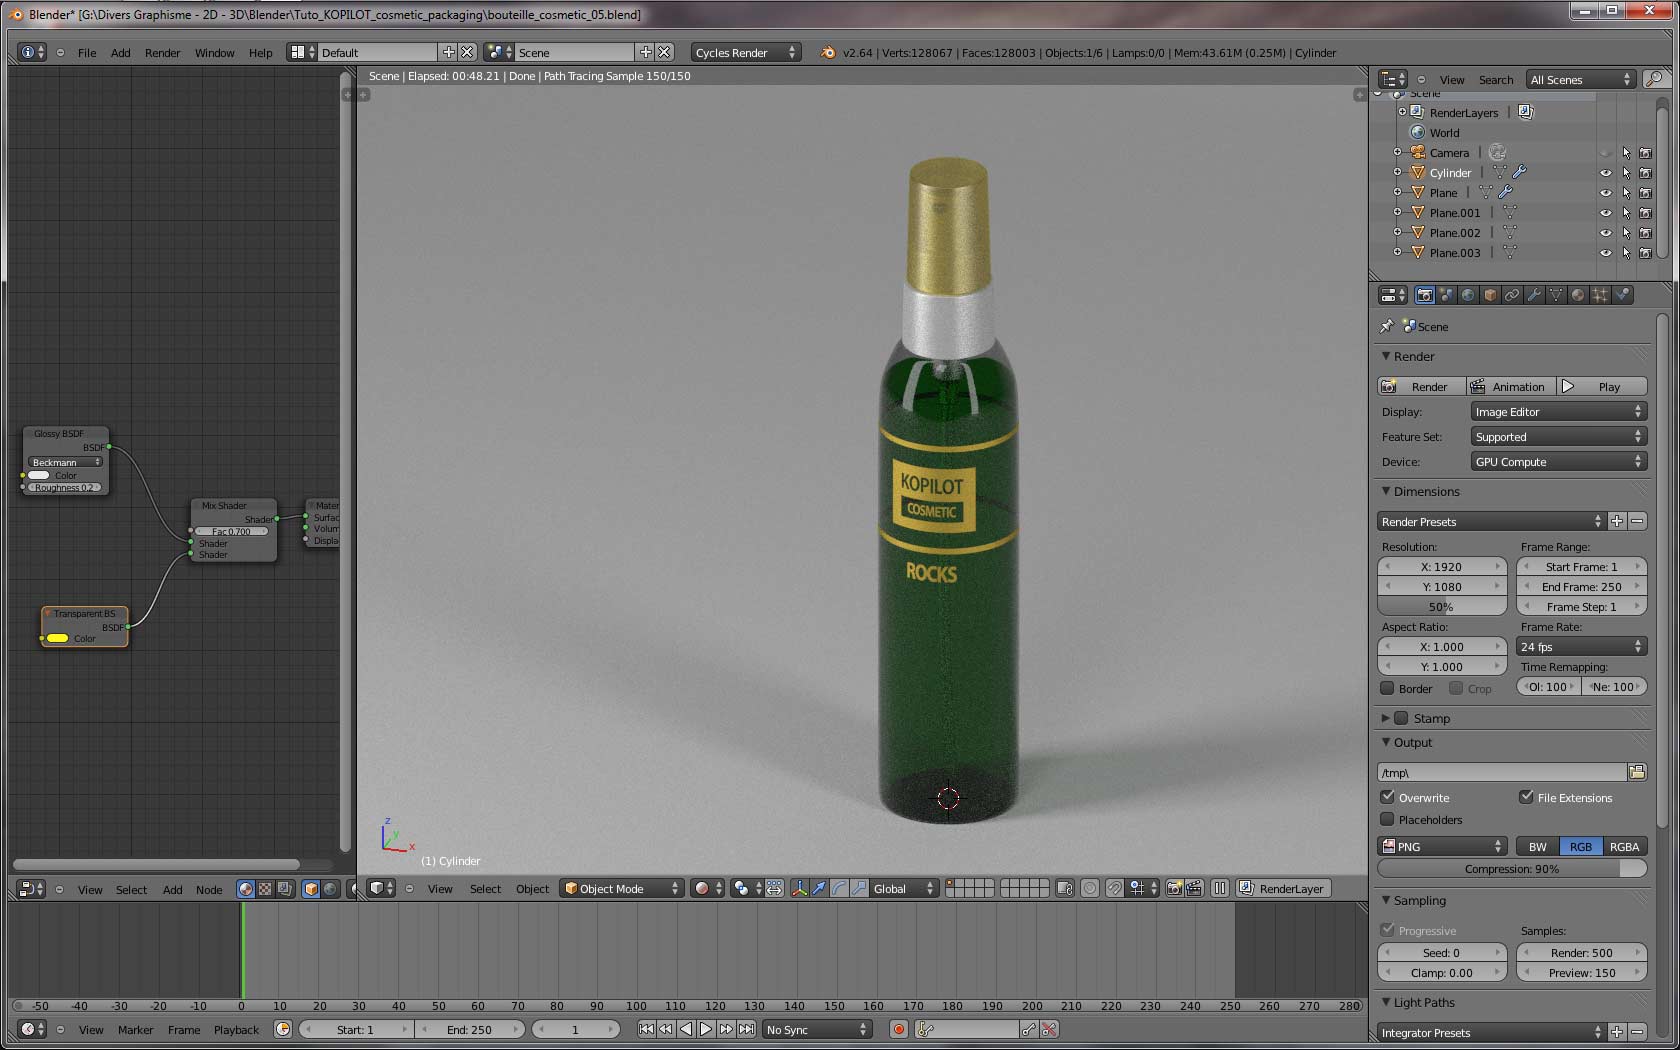Expand the Camera item in outliner
Image resolution: width=1680 pixels, height=1050 pixels.
coord(1397,152)
